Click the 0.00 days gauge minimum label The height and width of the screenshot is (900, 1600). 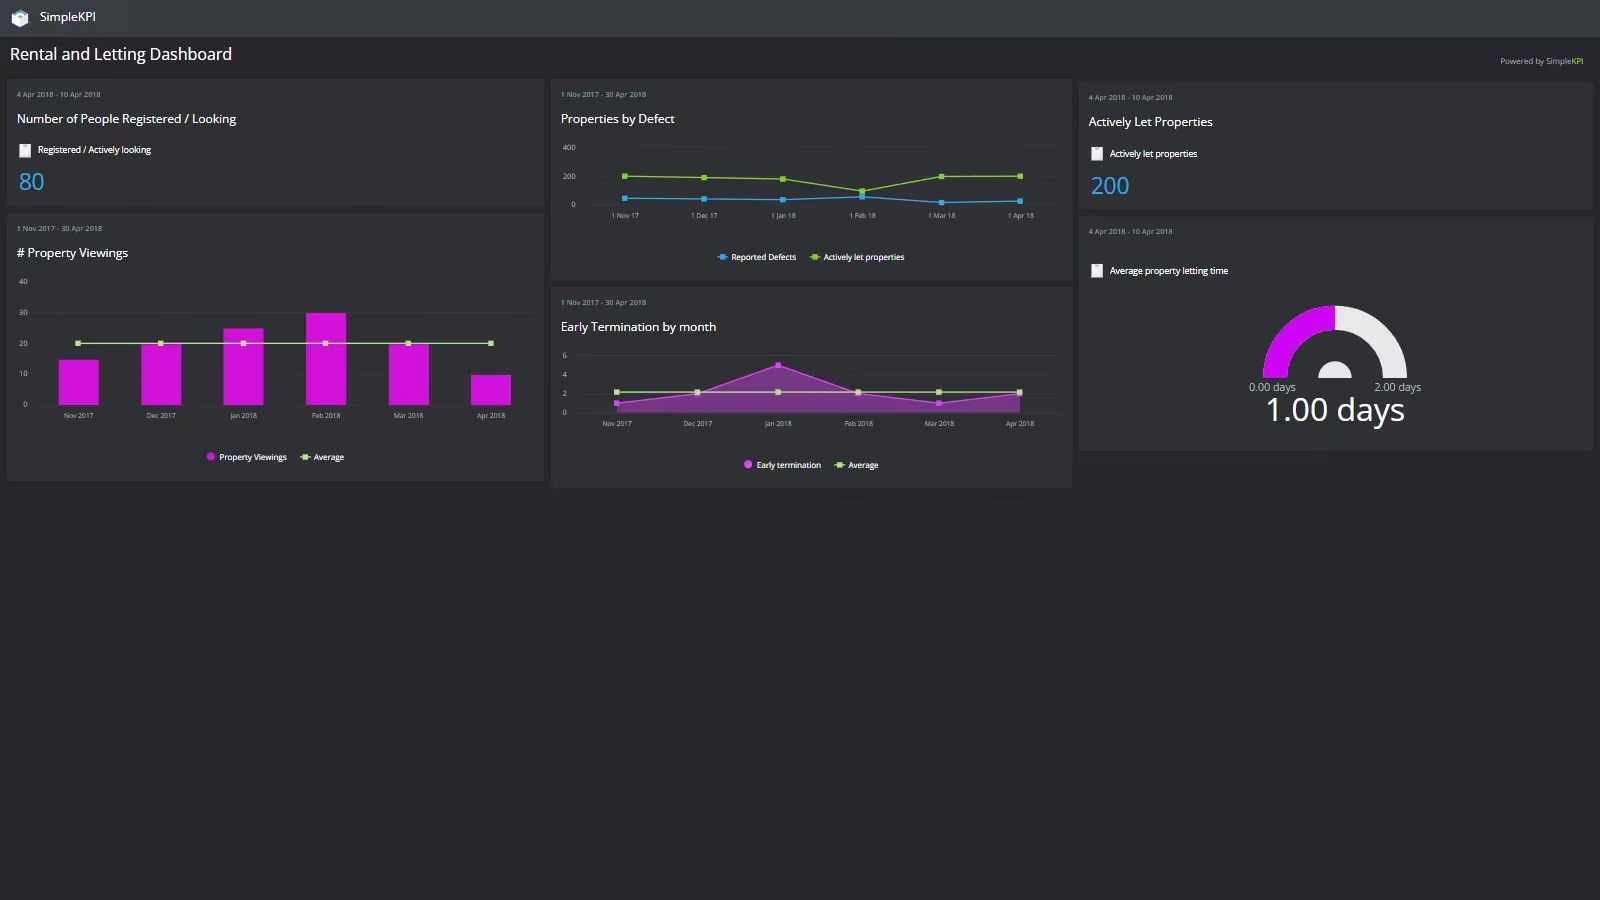click(1272, 387)
